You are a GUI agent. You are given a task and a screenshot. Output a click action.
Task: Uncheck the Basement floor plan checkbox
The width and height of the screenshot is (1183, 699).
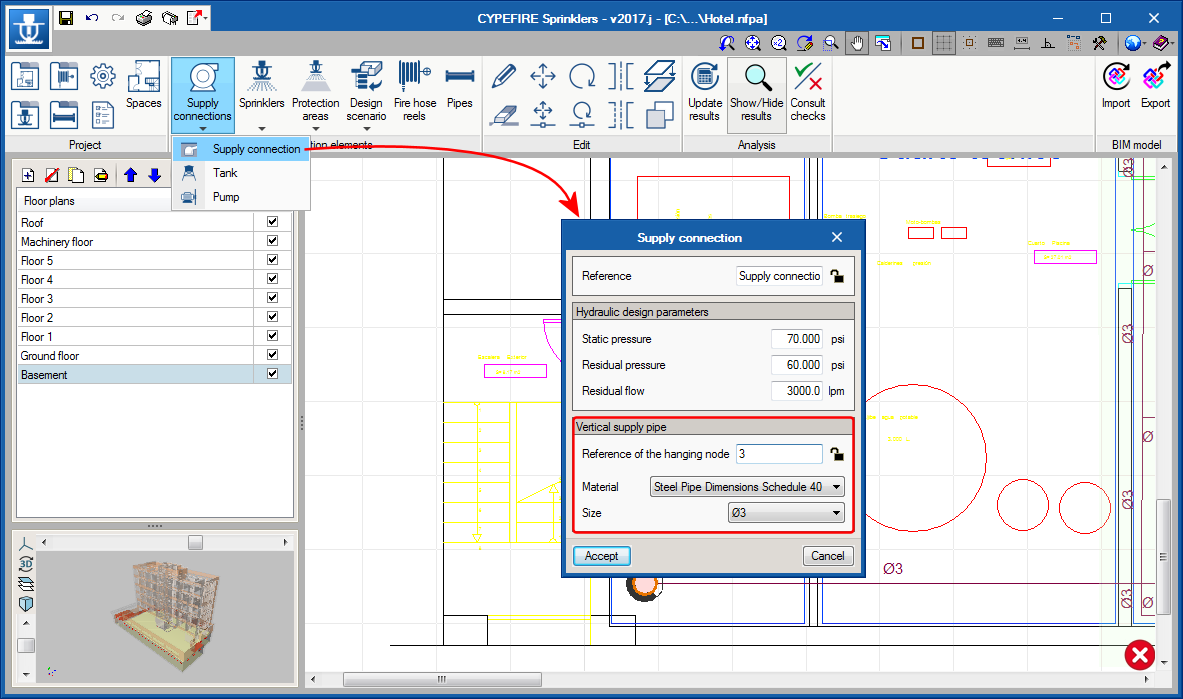[x=272, y=375]
